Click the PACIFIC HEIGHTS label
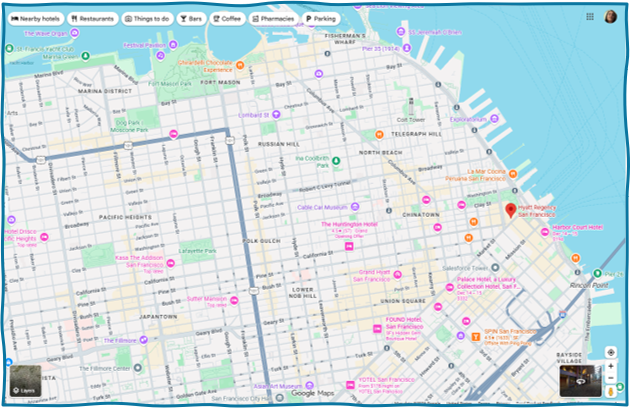 click(126, 217)
